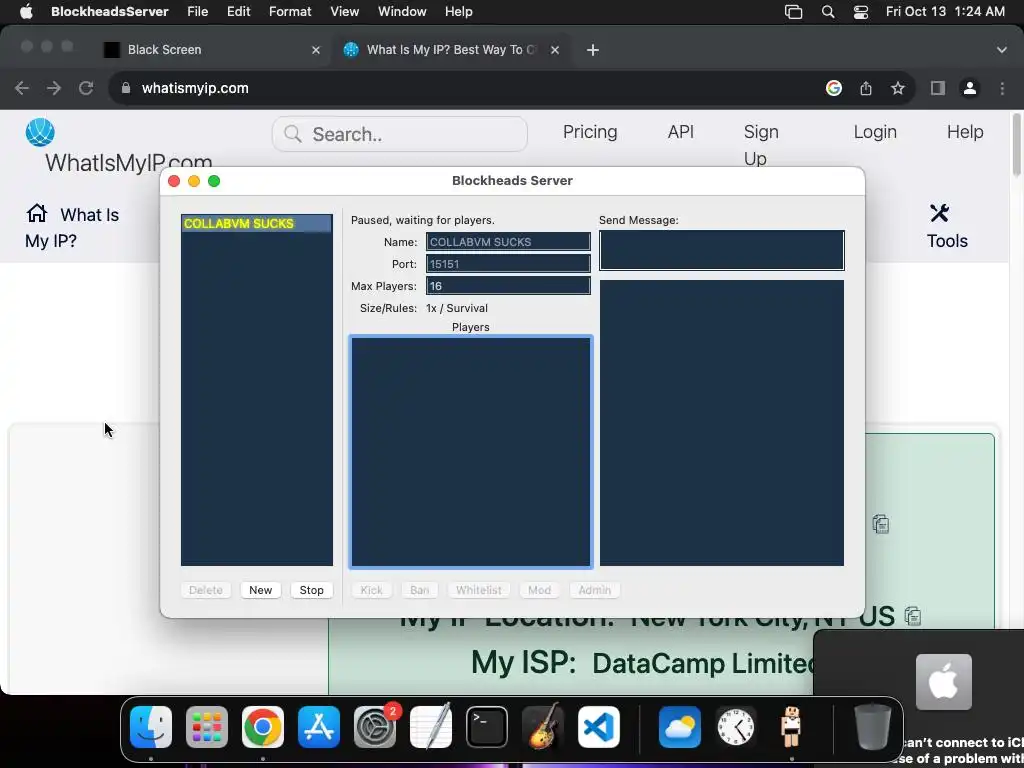Open the Format menu
Screen dimensions: 1024x768
click(290, 12)
